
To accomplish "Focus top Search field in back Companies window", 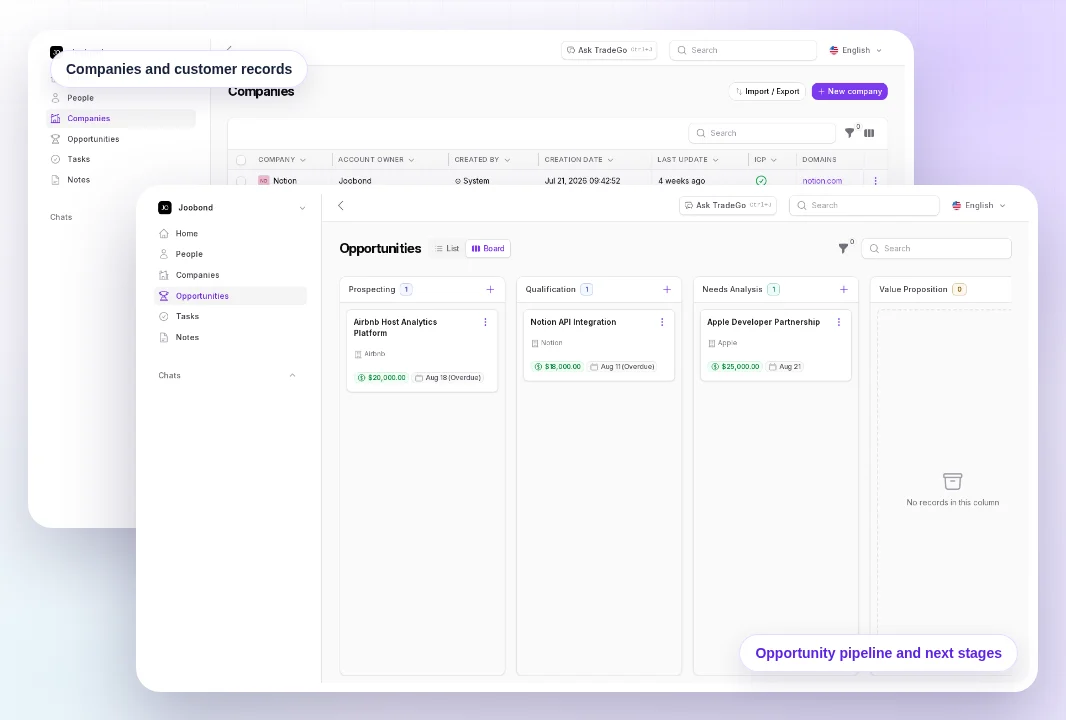I will (x=743, y=50).
